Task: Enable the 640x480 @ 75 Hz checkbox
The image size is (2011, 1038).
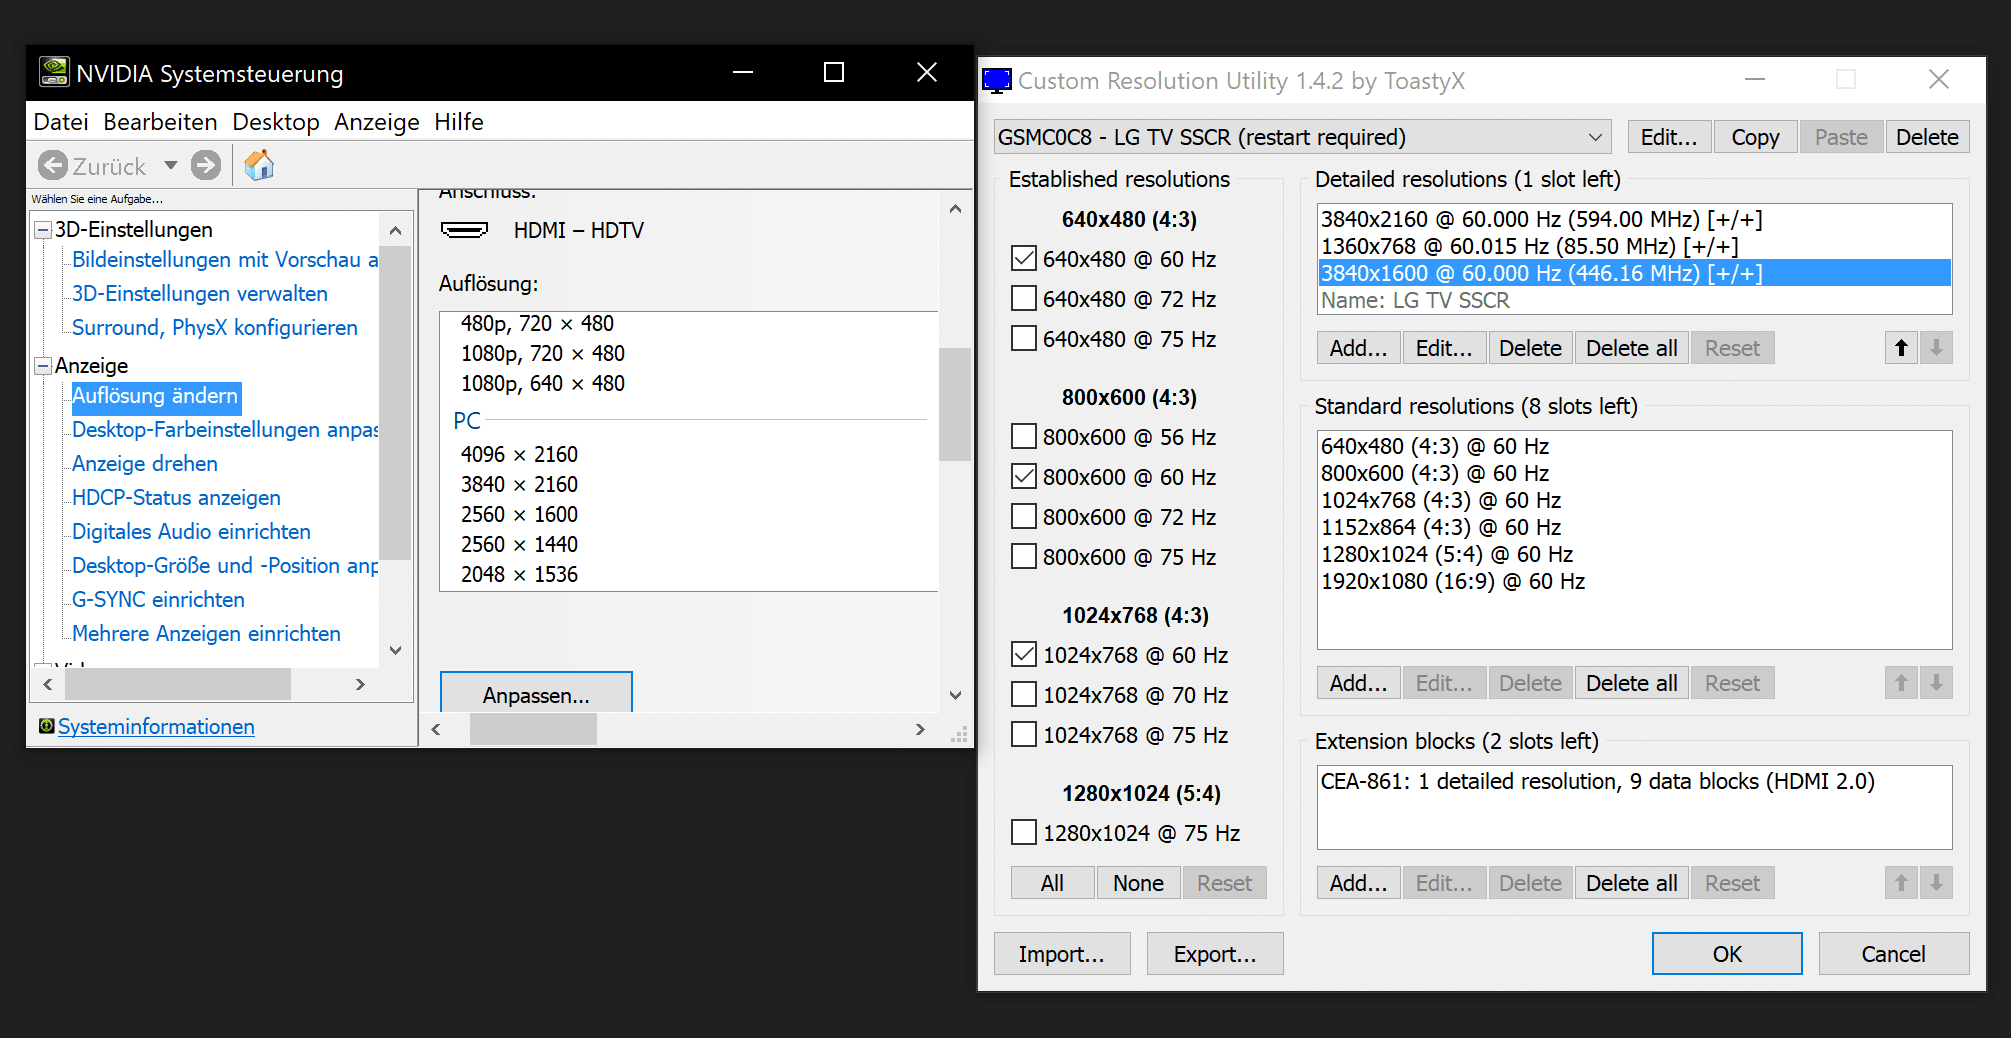Action: click(1024, 339)
